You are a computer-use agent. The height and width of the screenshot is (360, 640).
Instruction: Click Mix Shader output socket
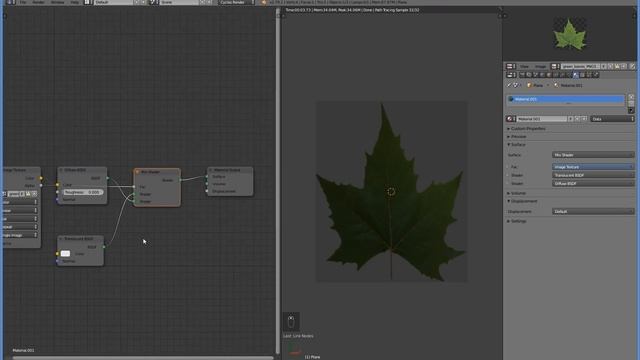coord(180,180)
